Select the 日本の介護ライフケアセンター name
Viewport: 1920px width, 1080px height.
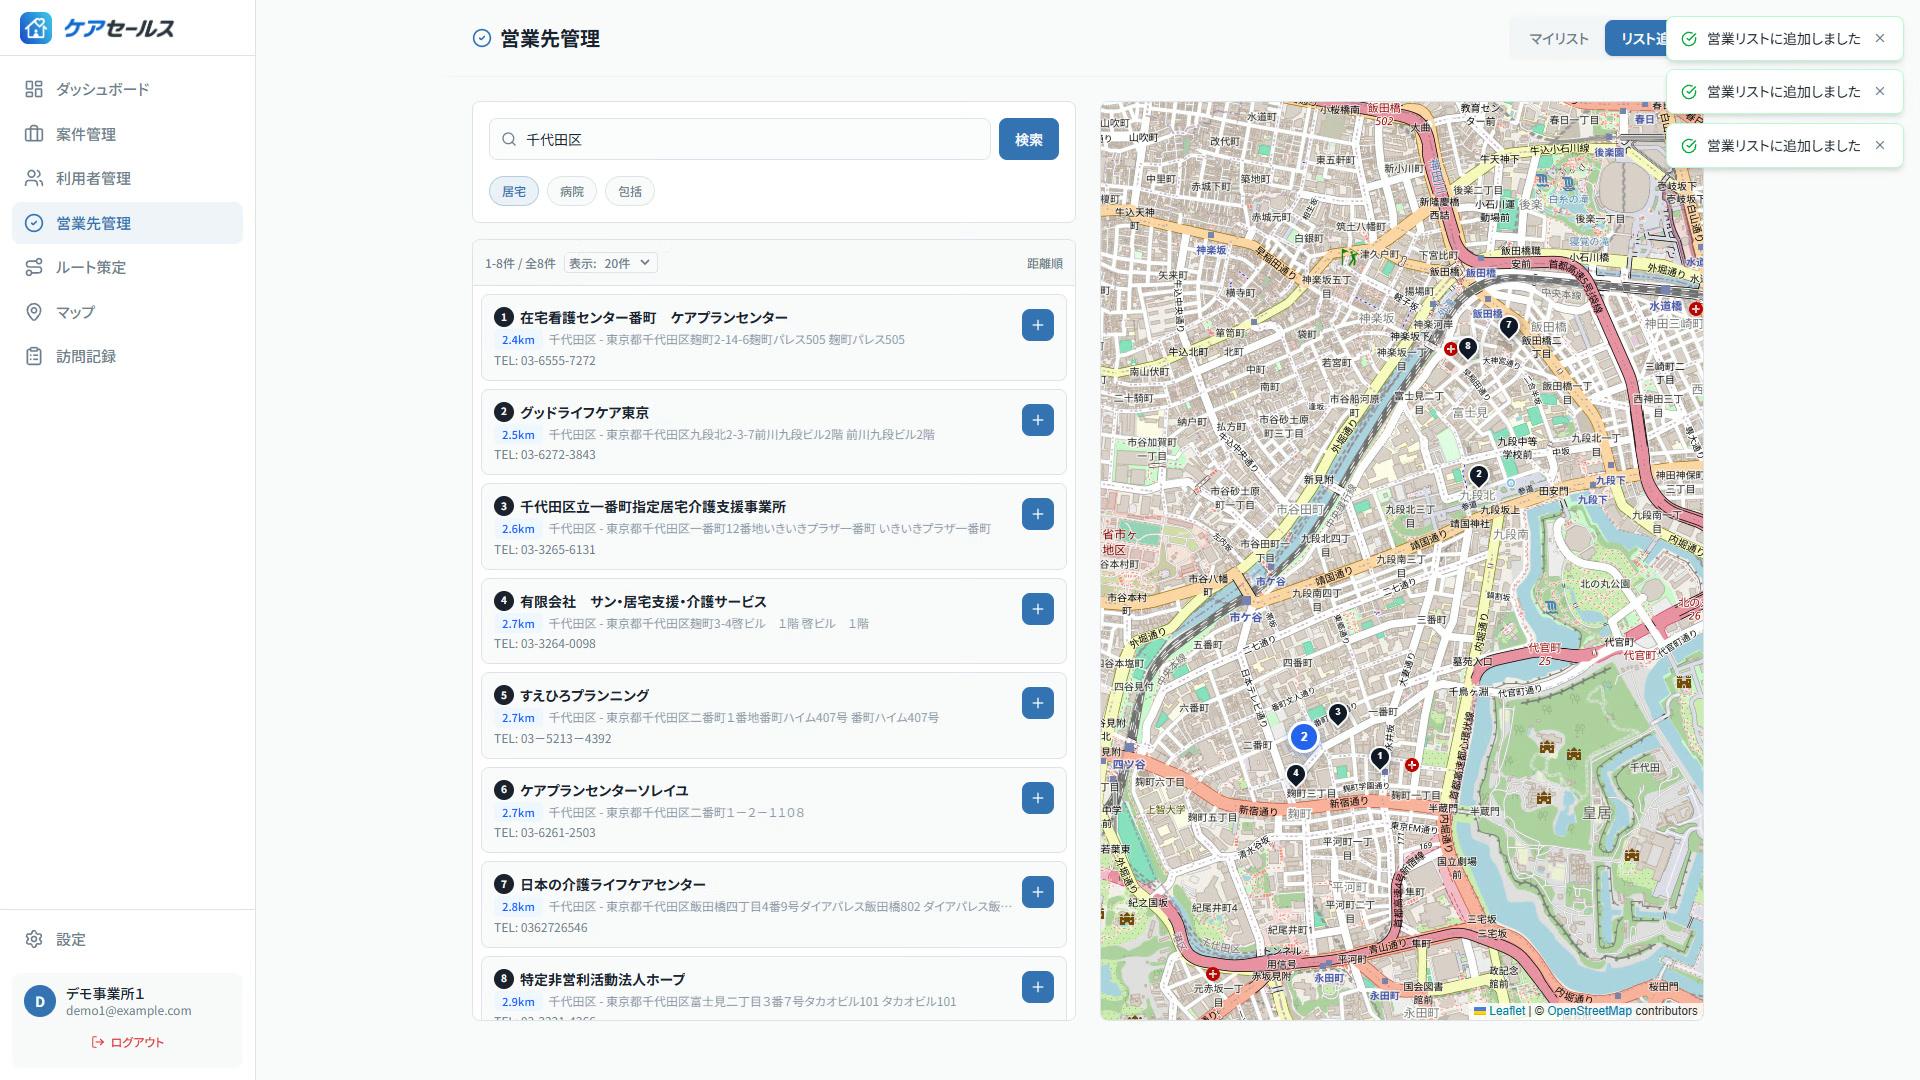click(613, 884)
